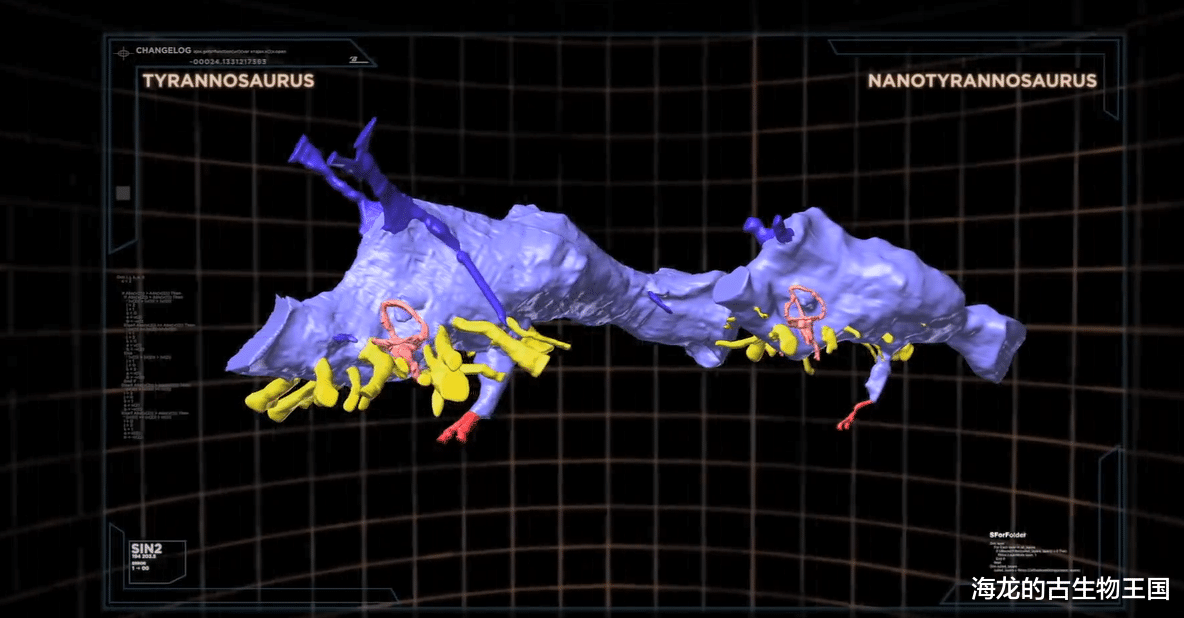Click the SForFolder heading
Image resolution: width=1184 pixels, height=618 pixels.
coord(1007,536)
